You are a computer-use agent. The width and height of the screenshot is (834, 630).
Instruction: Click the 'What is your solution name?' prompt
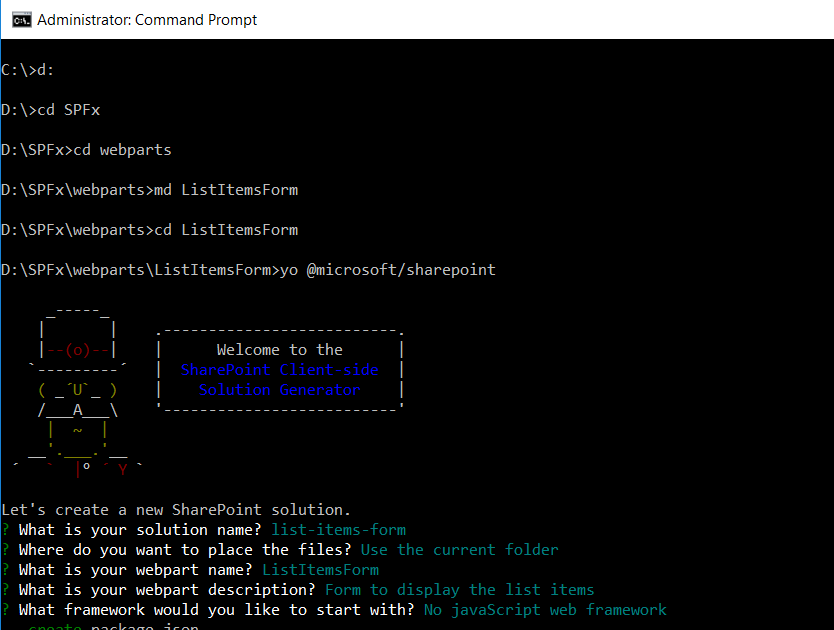pos(140,530)
